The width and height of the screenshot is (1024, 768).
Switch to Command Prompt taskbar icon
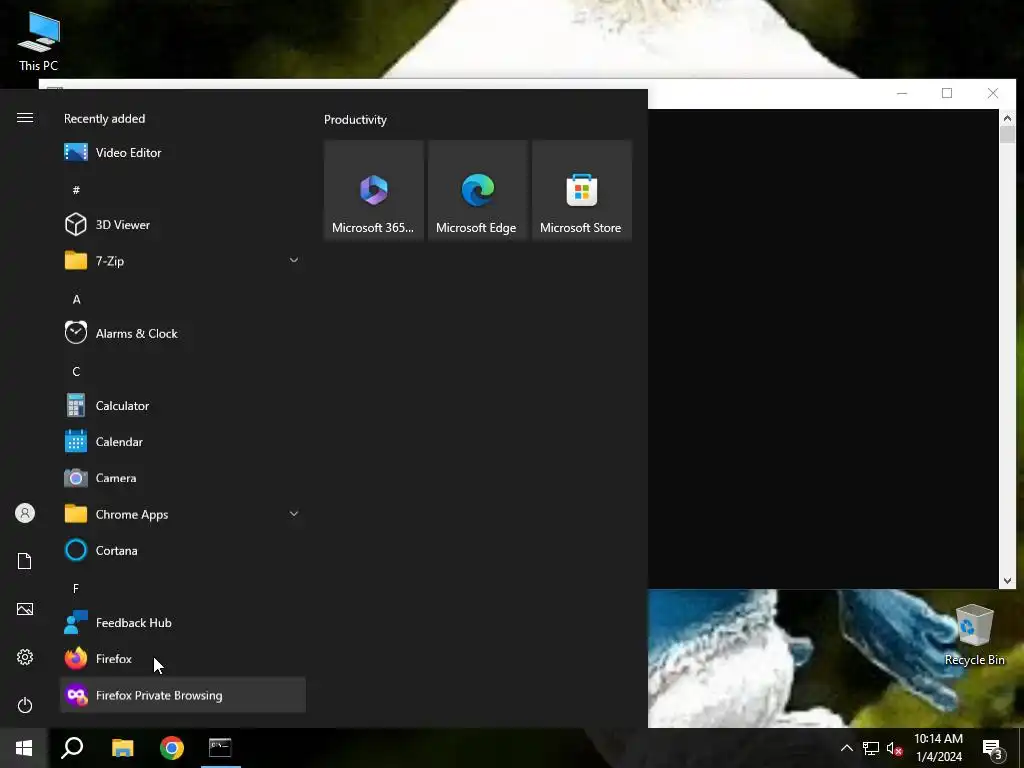[220, 748]
